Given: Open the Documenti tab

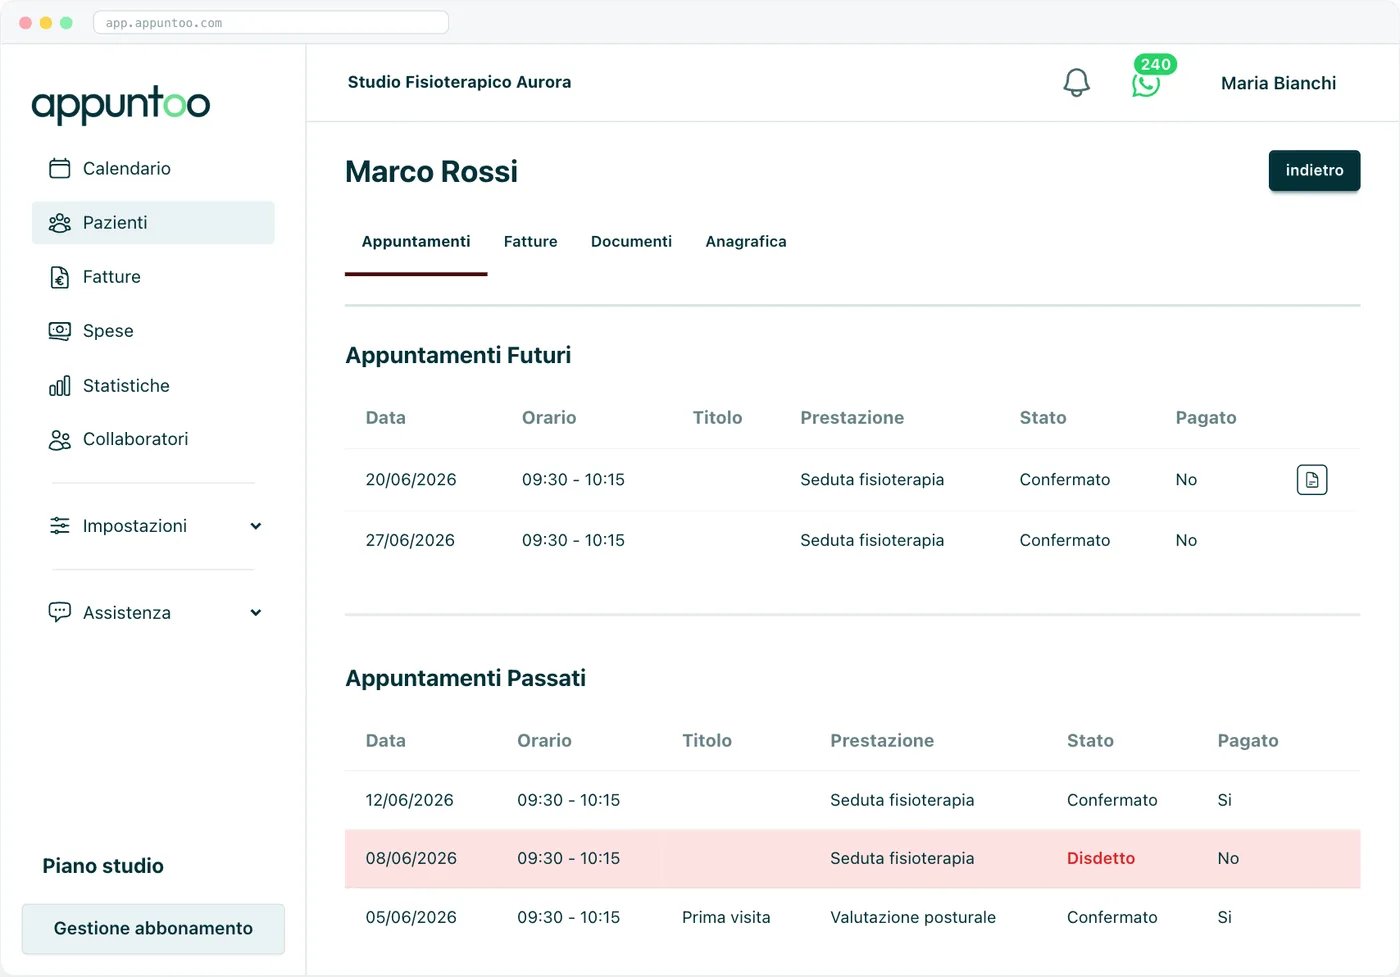Looking at the screenshot, I should click(631, 242).
